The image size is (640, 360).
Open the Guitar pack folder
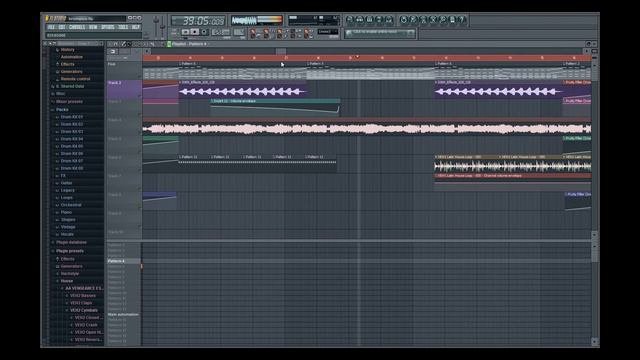tap(66, 183)
